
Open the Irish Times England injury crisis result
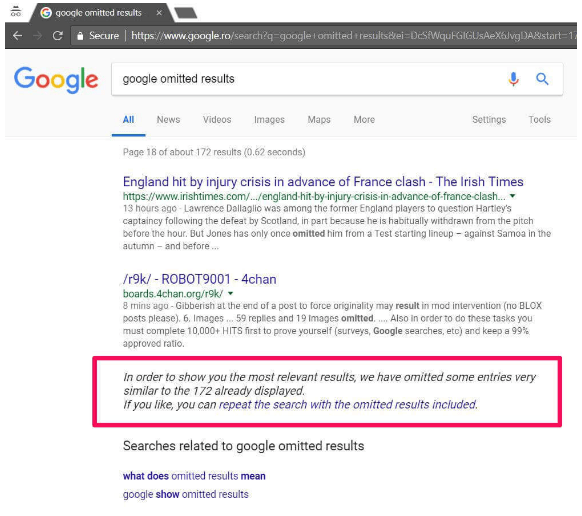pos(323,182)
